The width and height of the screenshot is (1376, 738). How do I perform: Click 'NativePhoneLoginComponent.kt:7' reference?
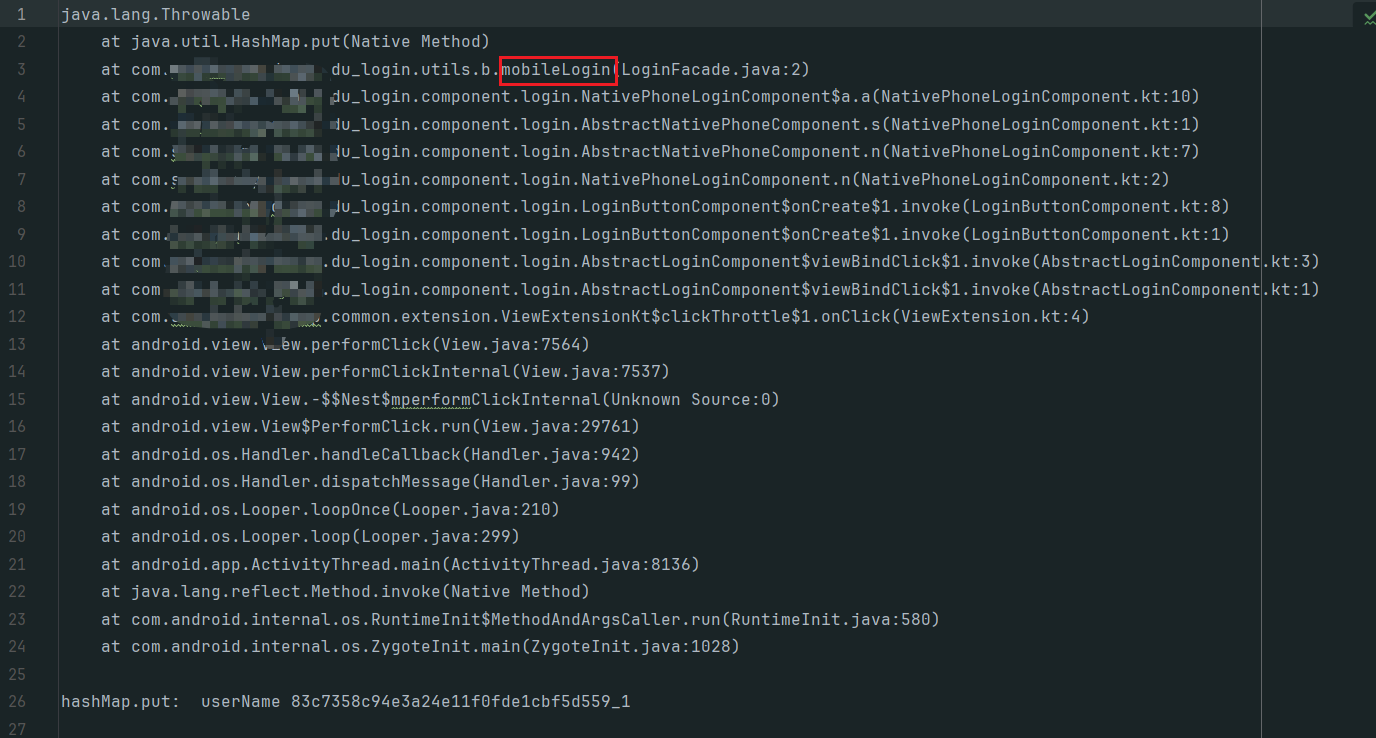1040,152
